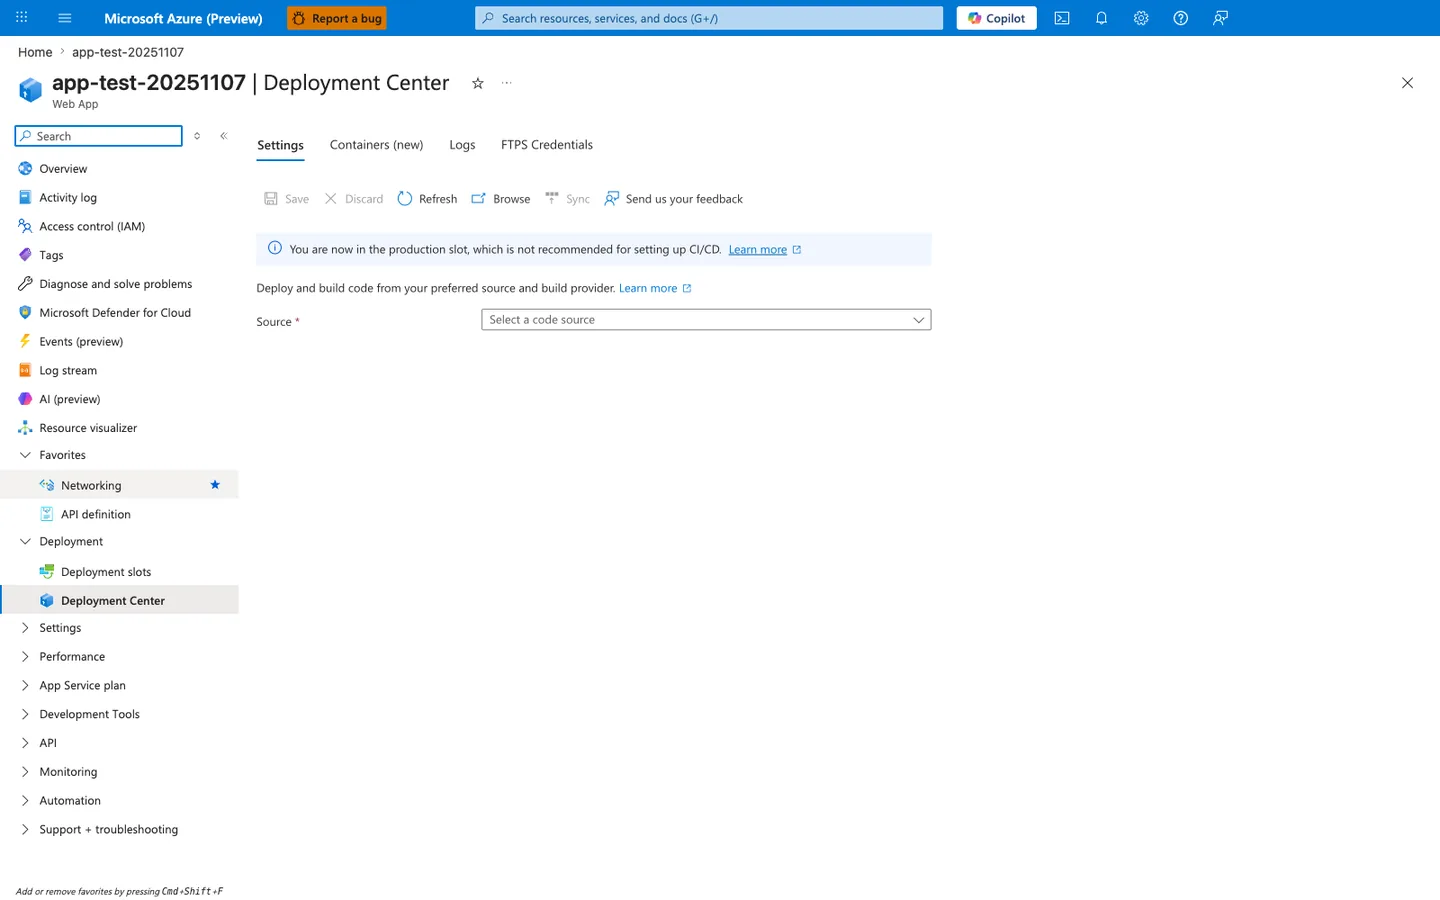Image resolution: width=1440 pixels, height=900 pixels.
Task: Click Send us your feedback
Action: point(674,199)
